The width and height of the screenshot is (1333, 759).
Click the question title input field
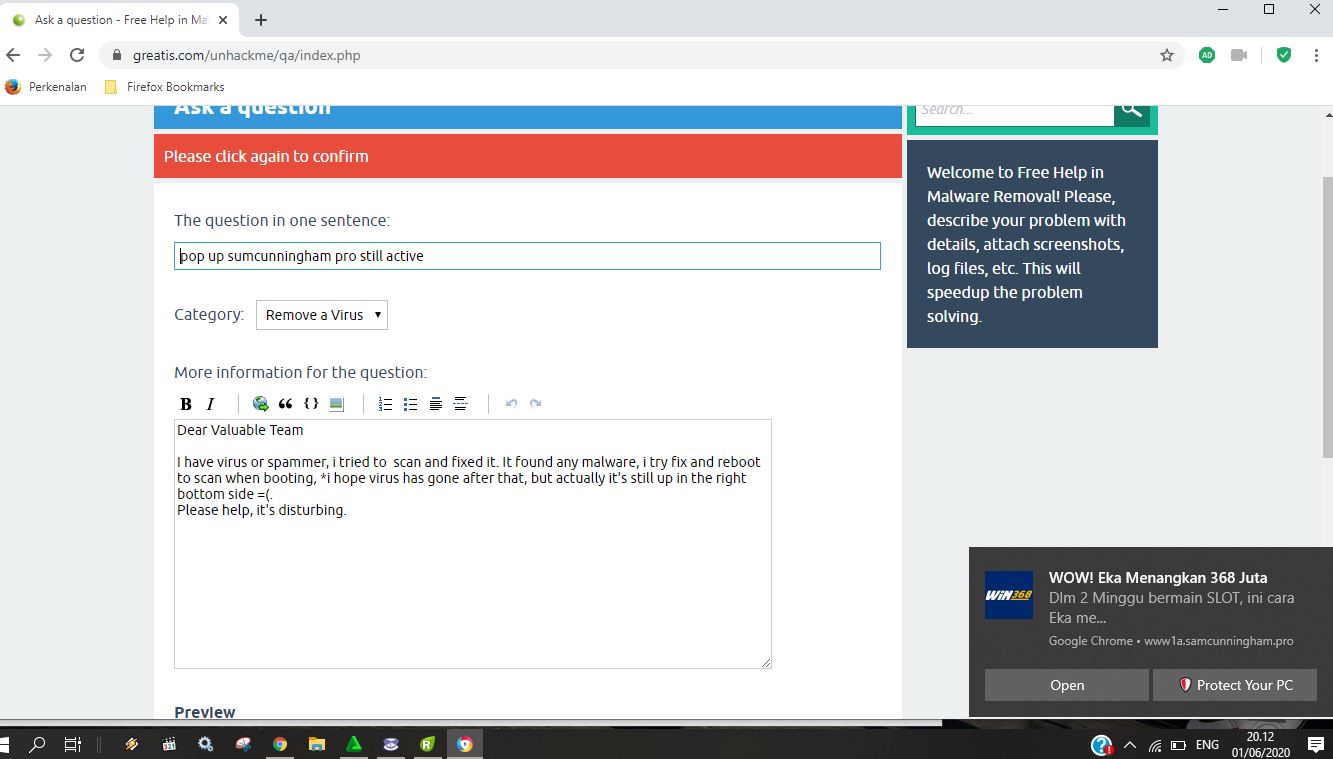[x=527, y=256]
